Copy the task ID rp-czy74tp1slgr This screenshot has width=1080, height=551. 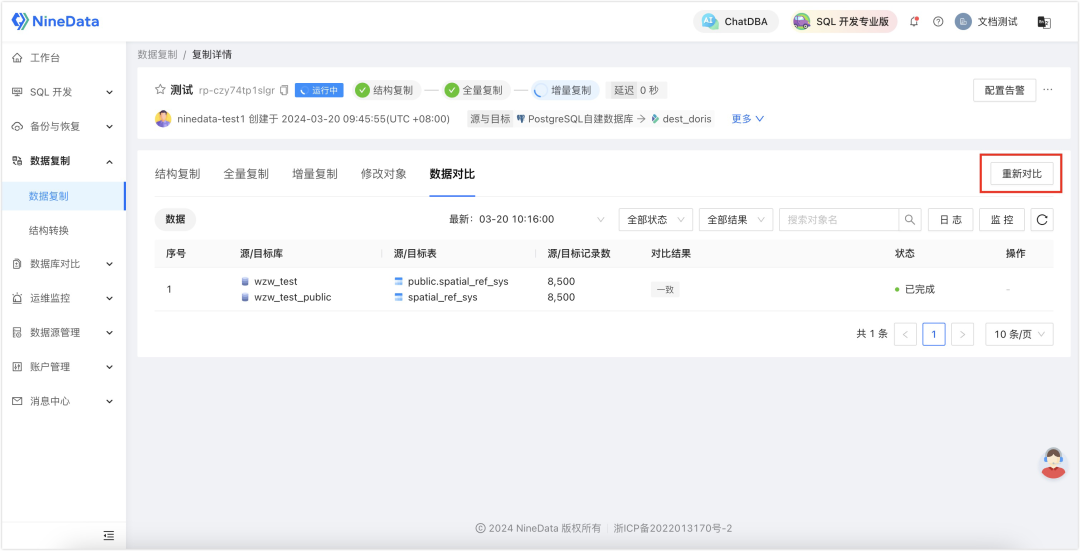click(x=284, y=90)
